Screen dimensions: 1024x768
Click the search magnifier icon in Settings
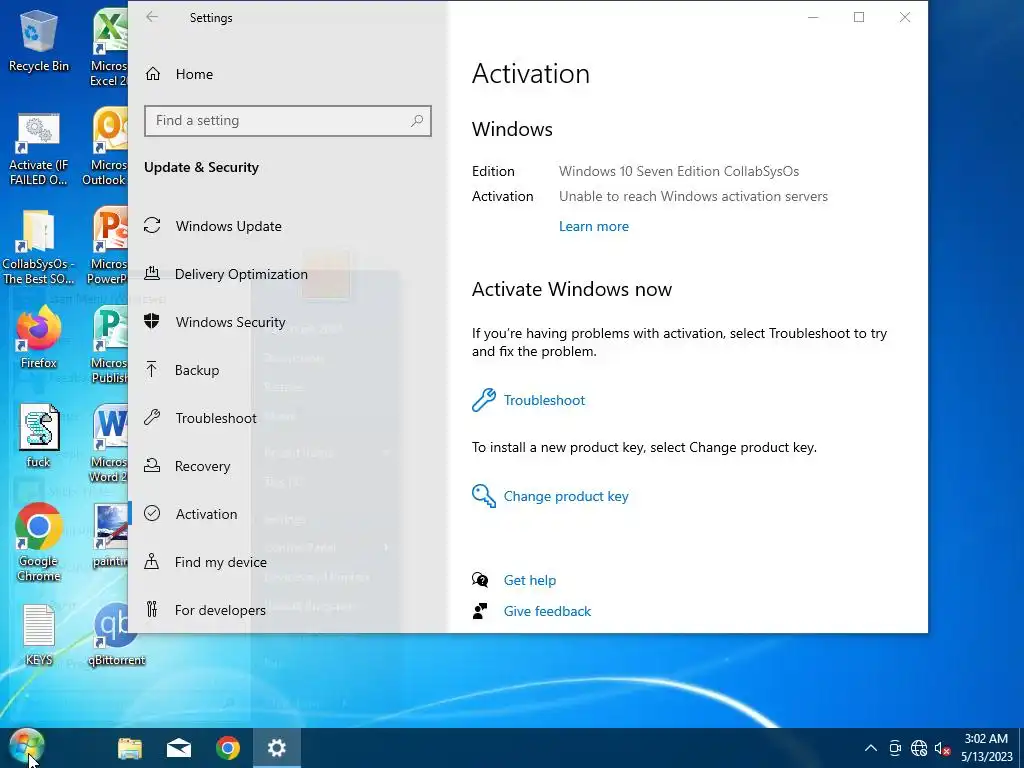[x=417, y=121]
